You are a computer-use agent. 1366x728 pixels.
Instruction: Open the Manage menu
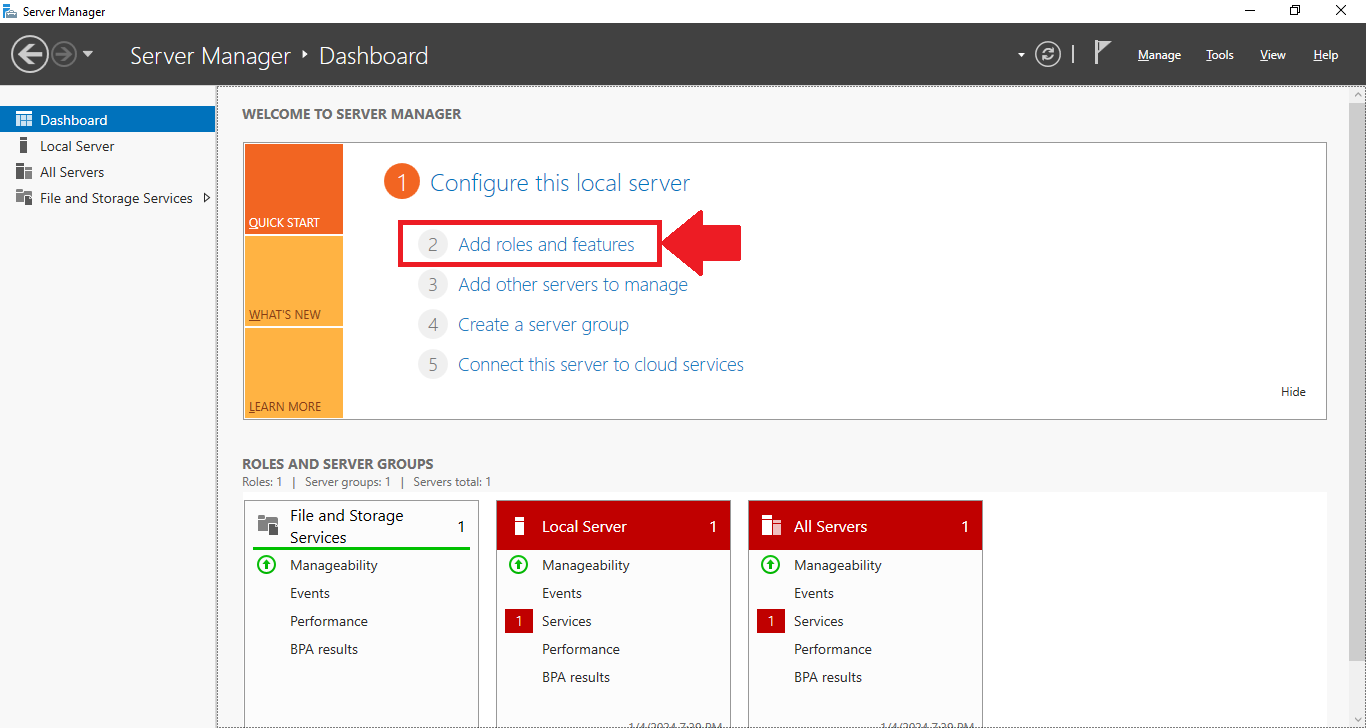pyautogui.click(x=1158, y=55)
